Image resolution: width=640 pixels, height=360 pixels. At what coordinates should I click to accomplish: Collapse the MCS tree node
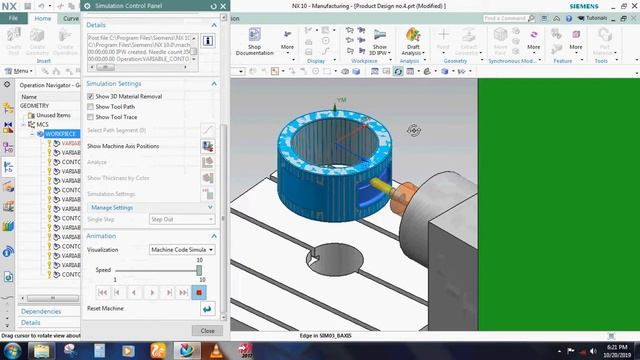(24, 124)
